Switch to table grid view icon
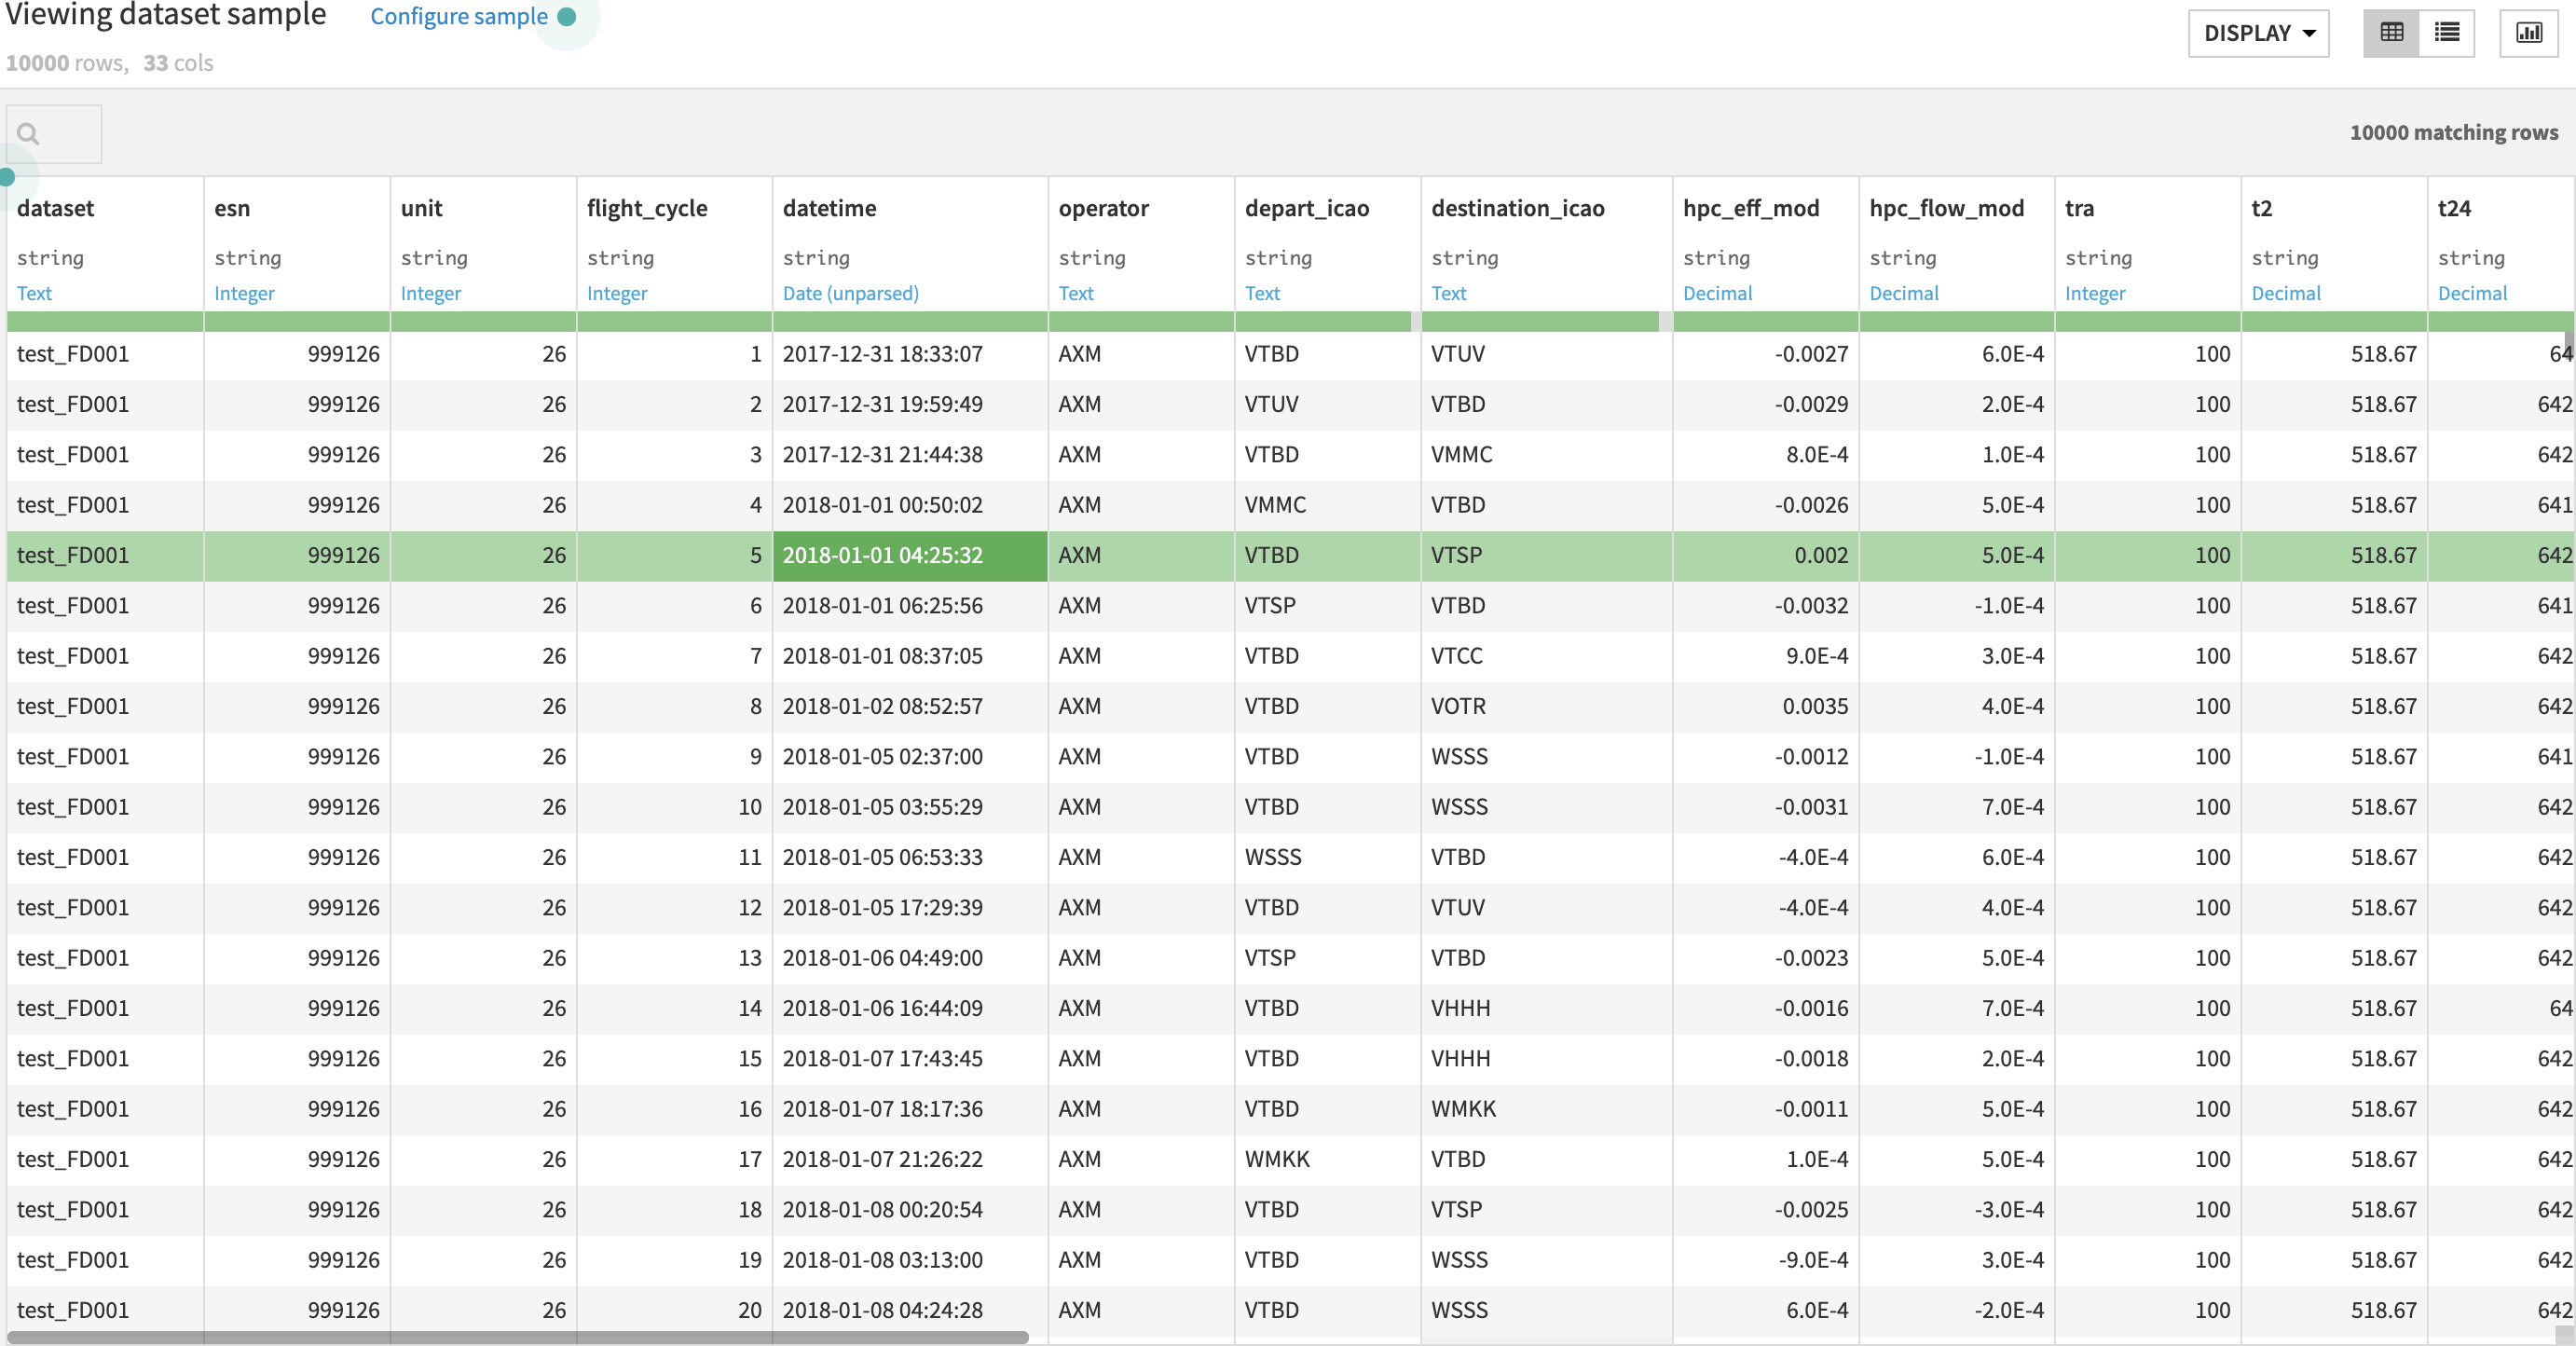The height and width of the screenshot is (1346, 2576). (2391, 33)
